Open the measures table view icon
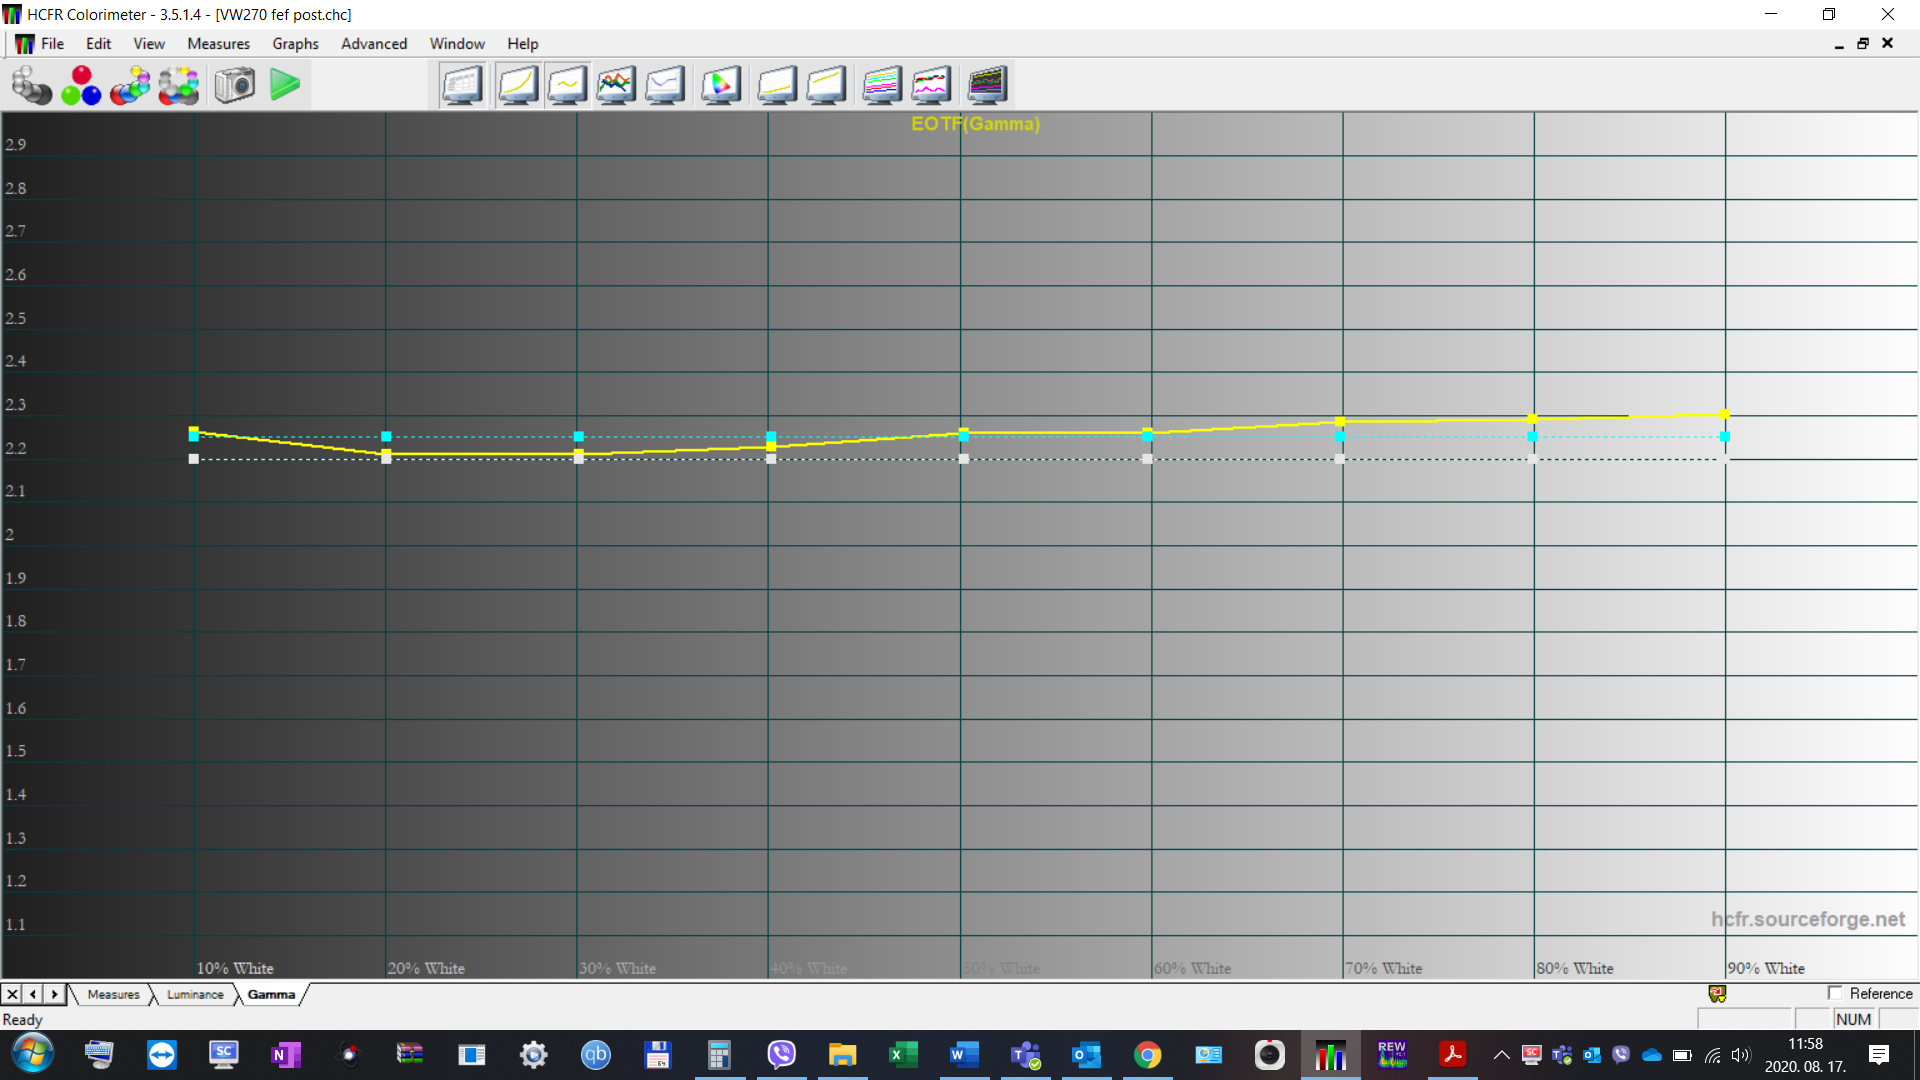This screenshot has height=1080, width=1920. (462, 85)
